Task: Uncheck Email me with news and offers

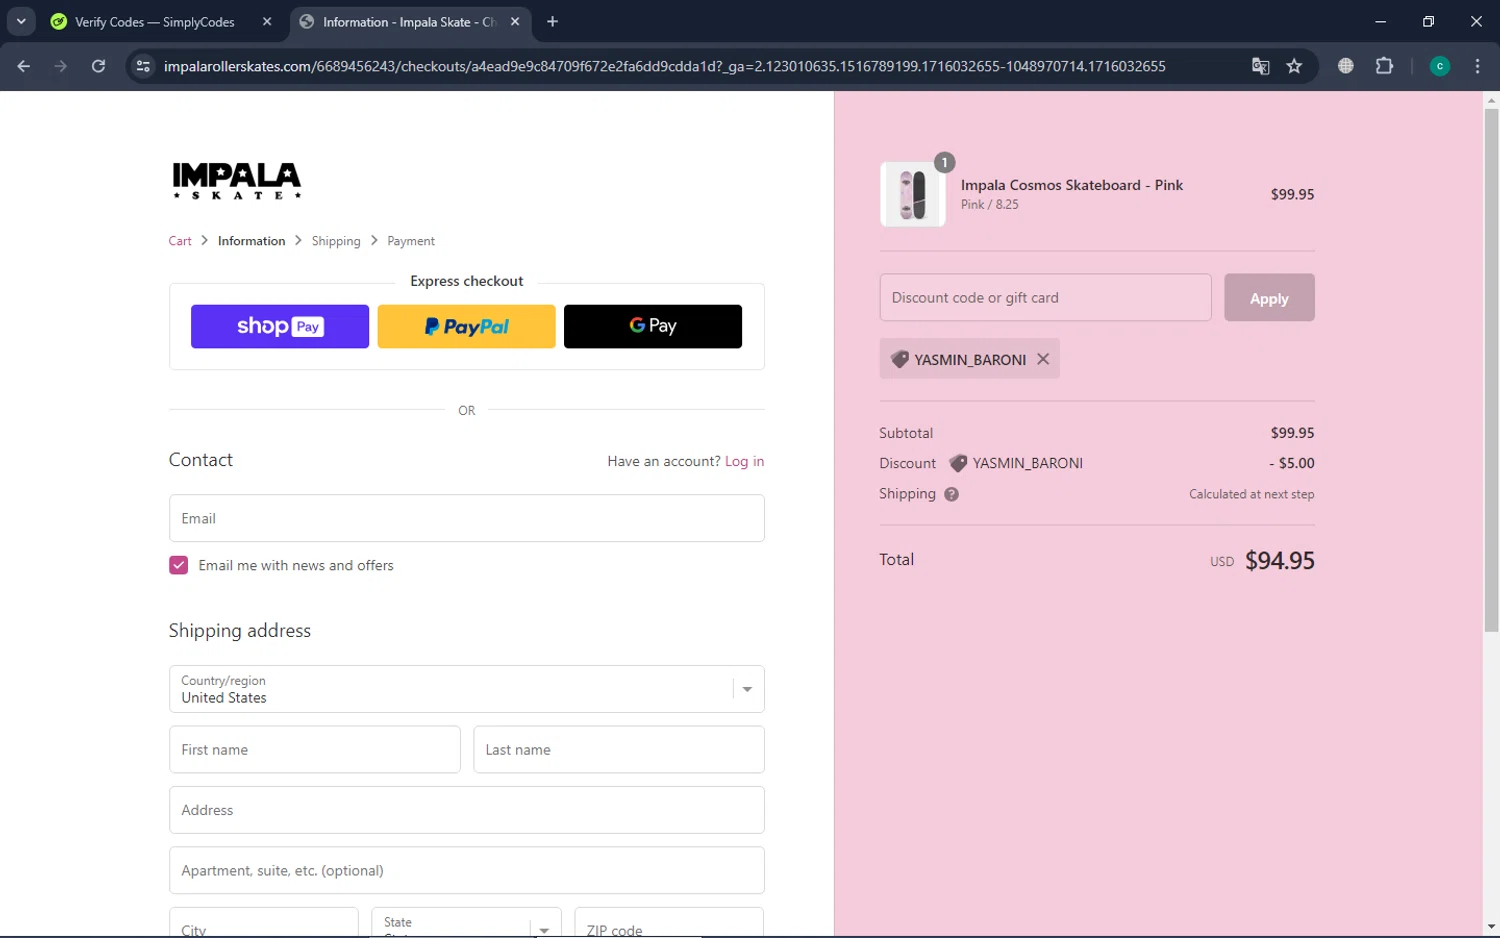Action: [179, 565]
